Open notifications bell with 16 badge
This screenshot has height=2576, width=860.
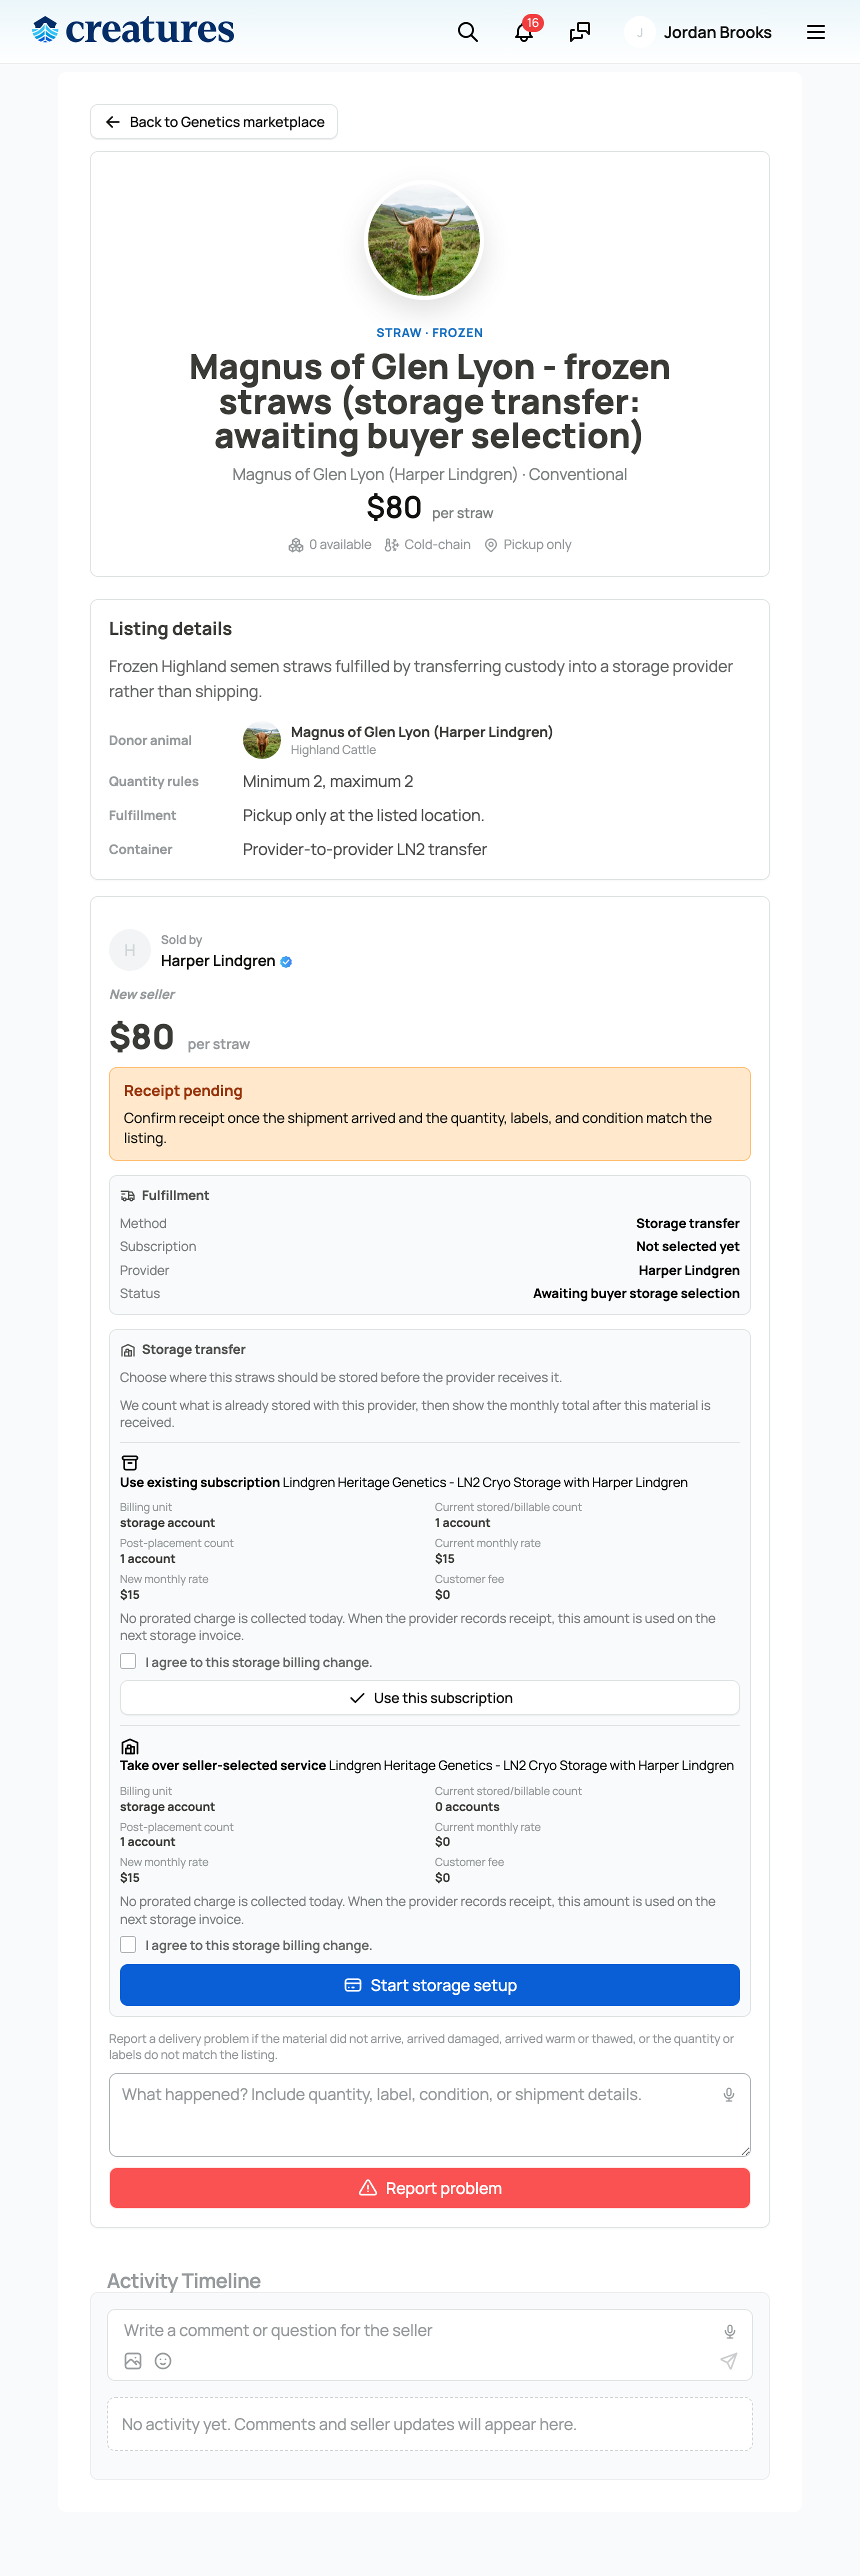524,32
